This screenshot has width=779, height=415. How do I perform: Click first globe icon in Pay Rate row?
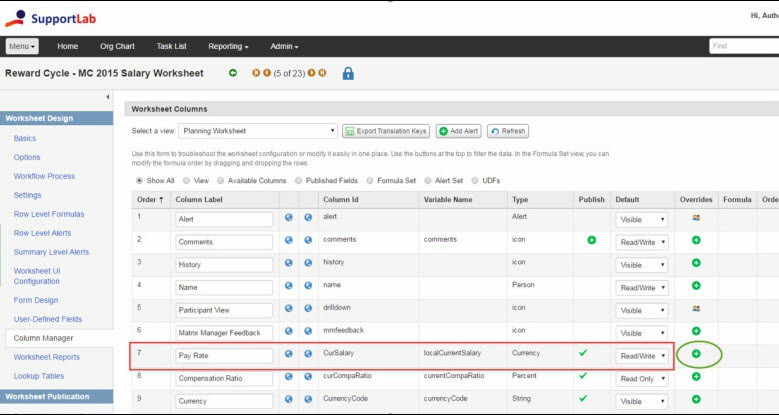289,354
